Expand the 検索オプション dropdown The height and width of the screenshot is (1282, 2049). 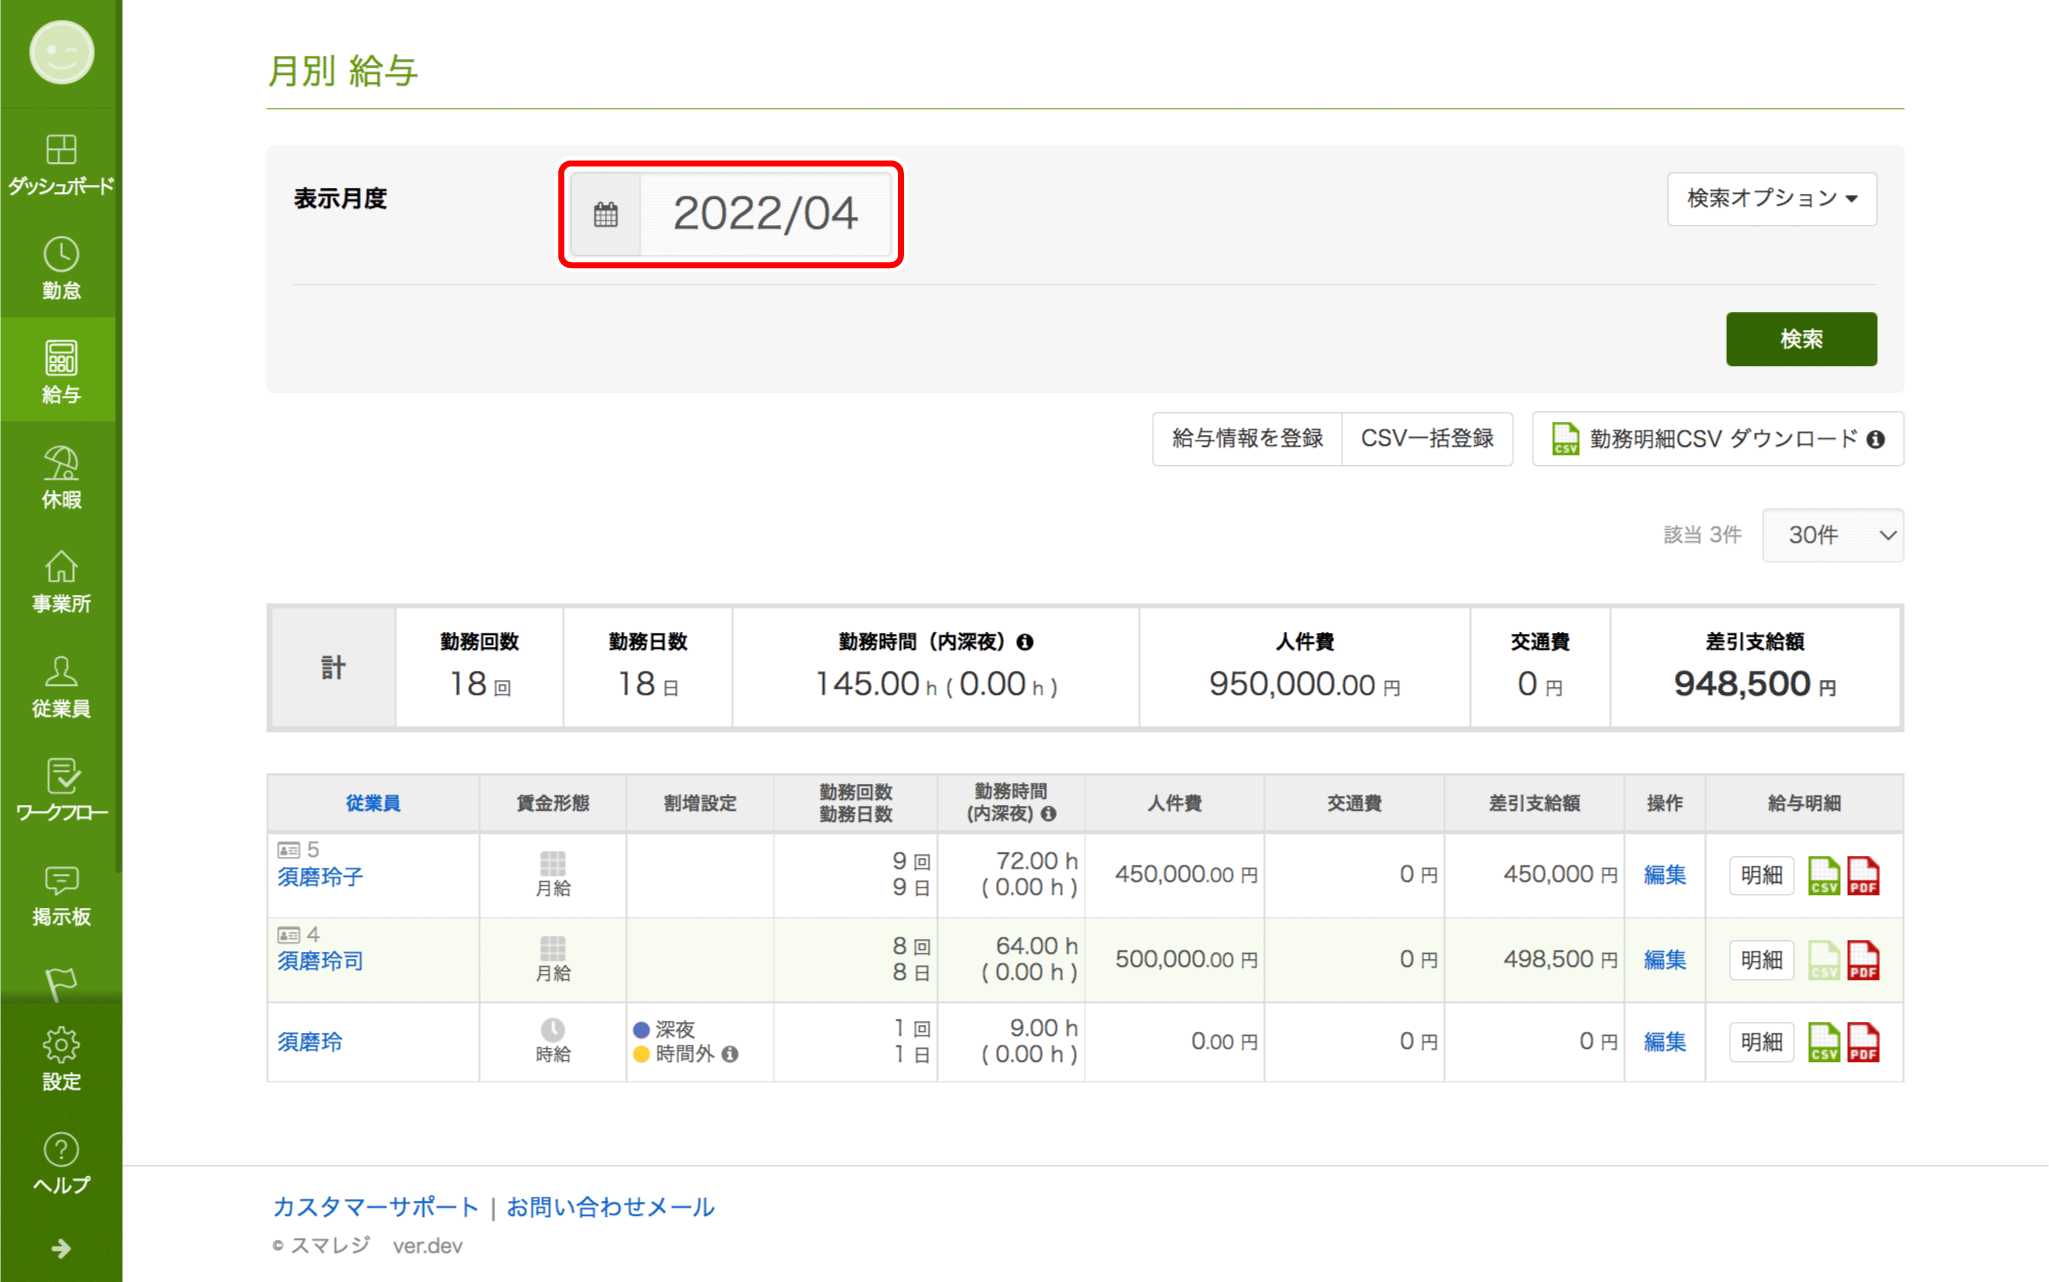point(1771,198)
